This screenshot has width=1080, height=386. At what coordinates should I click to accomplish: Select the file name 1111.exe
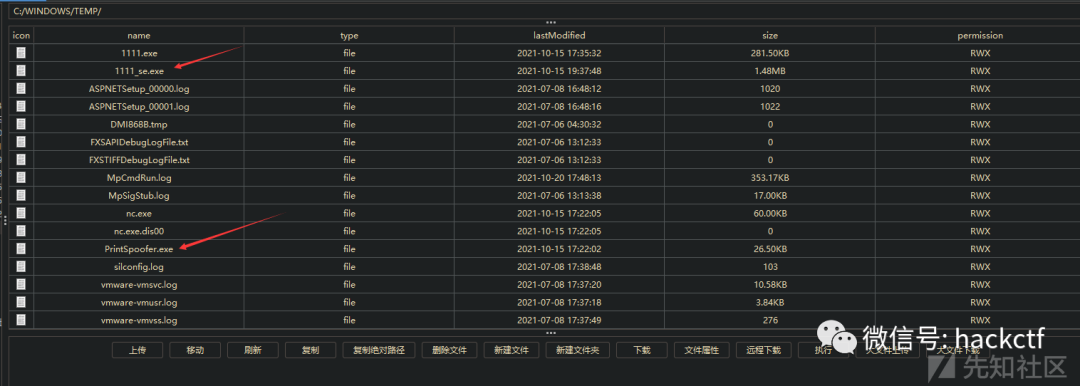[138, 52]
